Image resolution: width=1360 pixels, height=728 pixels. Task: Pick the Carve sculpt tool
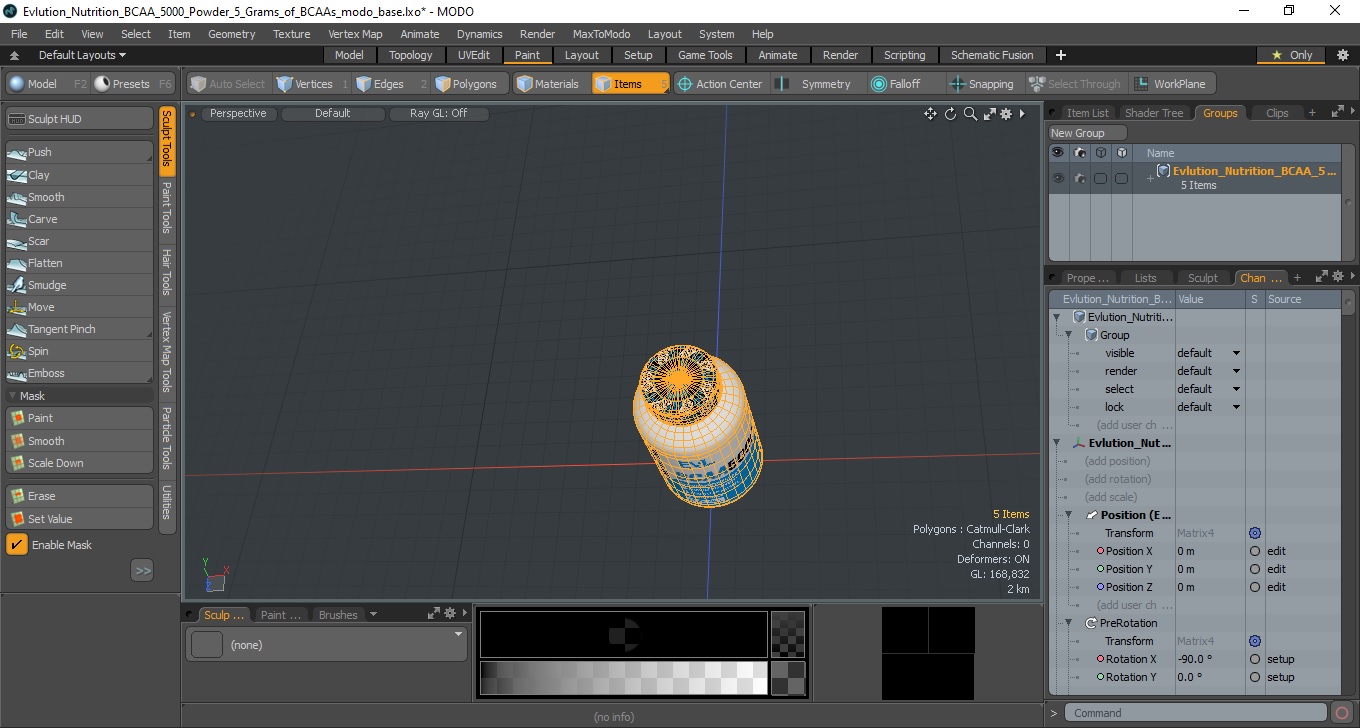pos(79,219)
